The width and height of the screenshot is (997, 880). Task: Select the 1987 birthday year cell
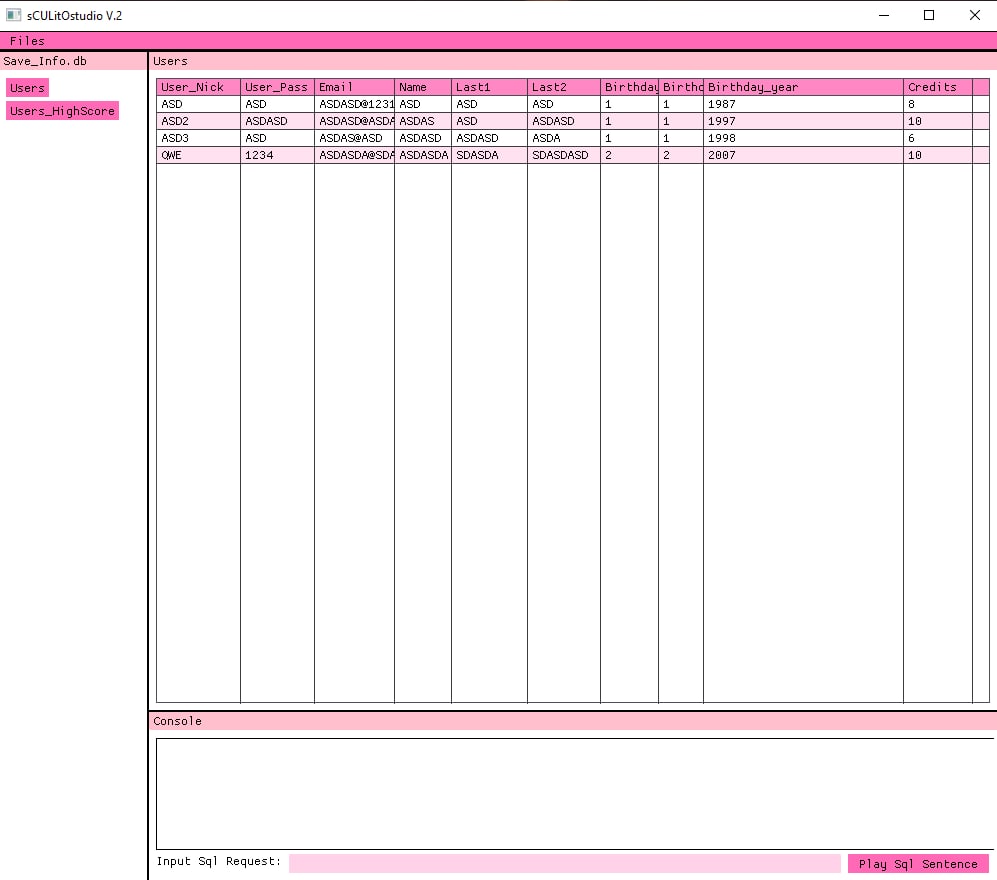[x=803, y=104]
